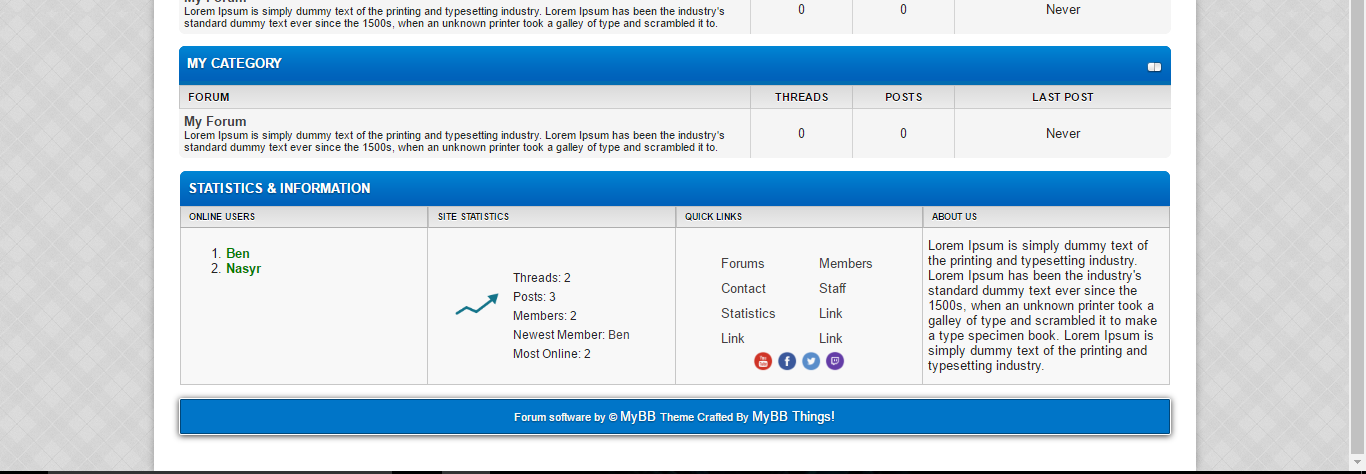Open the Facebook social icon
Image resolution: width=1366 pixels, height=474 pixels.
tap(787, 361)
